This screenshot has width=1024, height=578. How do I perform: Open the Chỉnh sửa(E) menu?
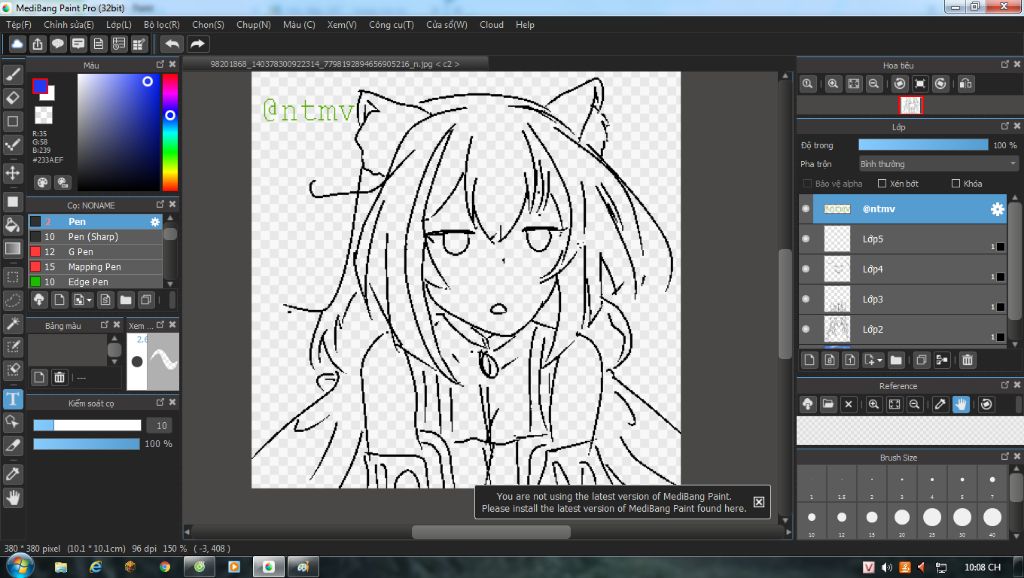tap(69, 25)
